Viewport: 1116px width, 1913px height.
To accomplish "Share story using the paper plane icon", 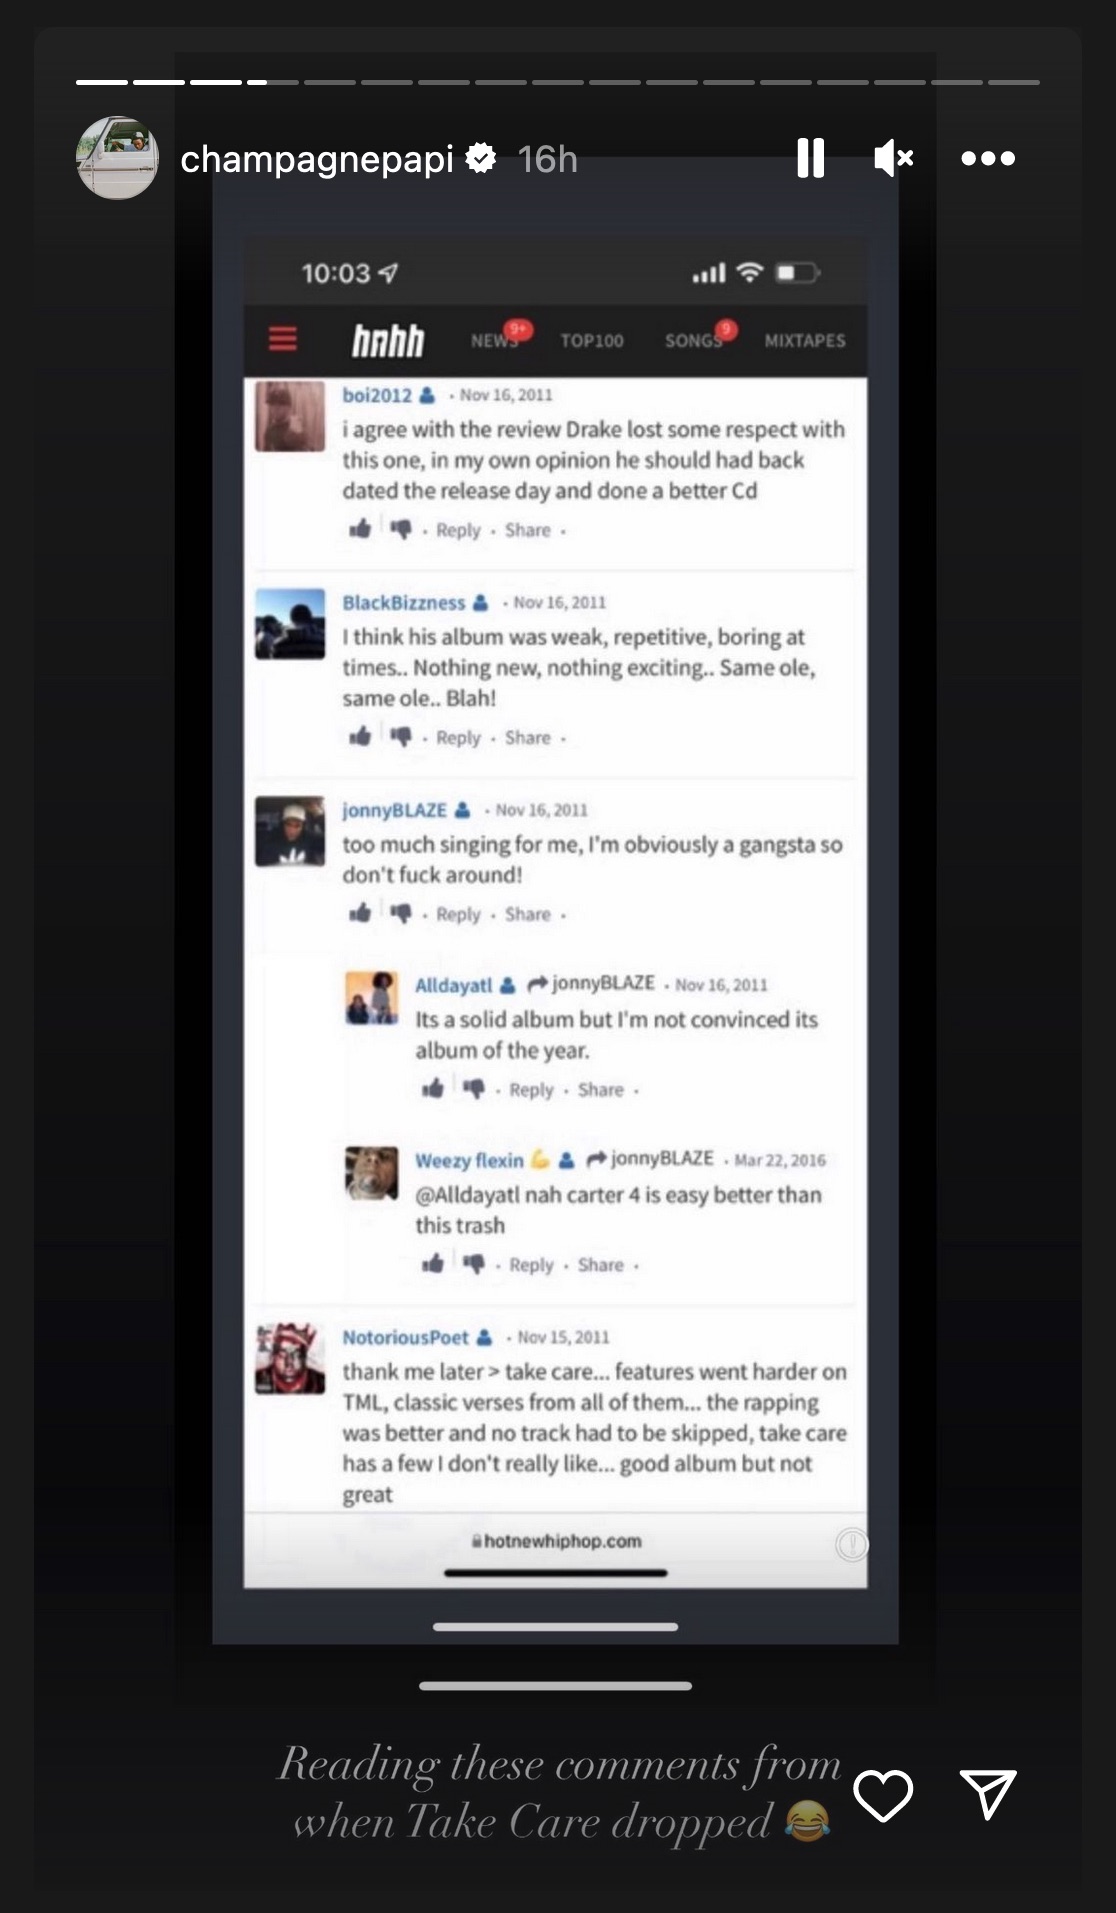I will [x=988, y=1794].
